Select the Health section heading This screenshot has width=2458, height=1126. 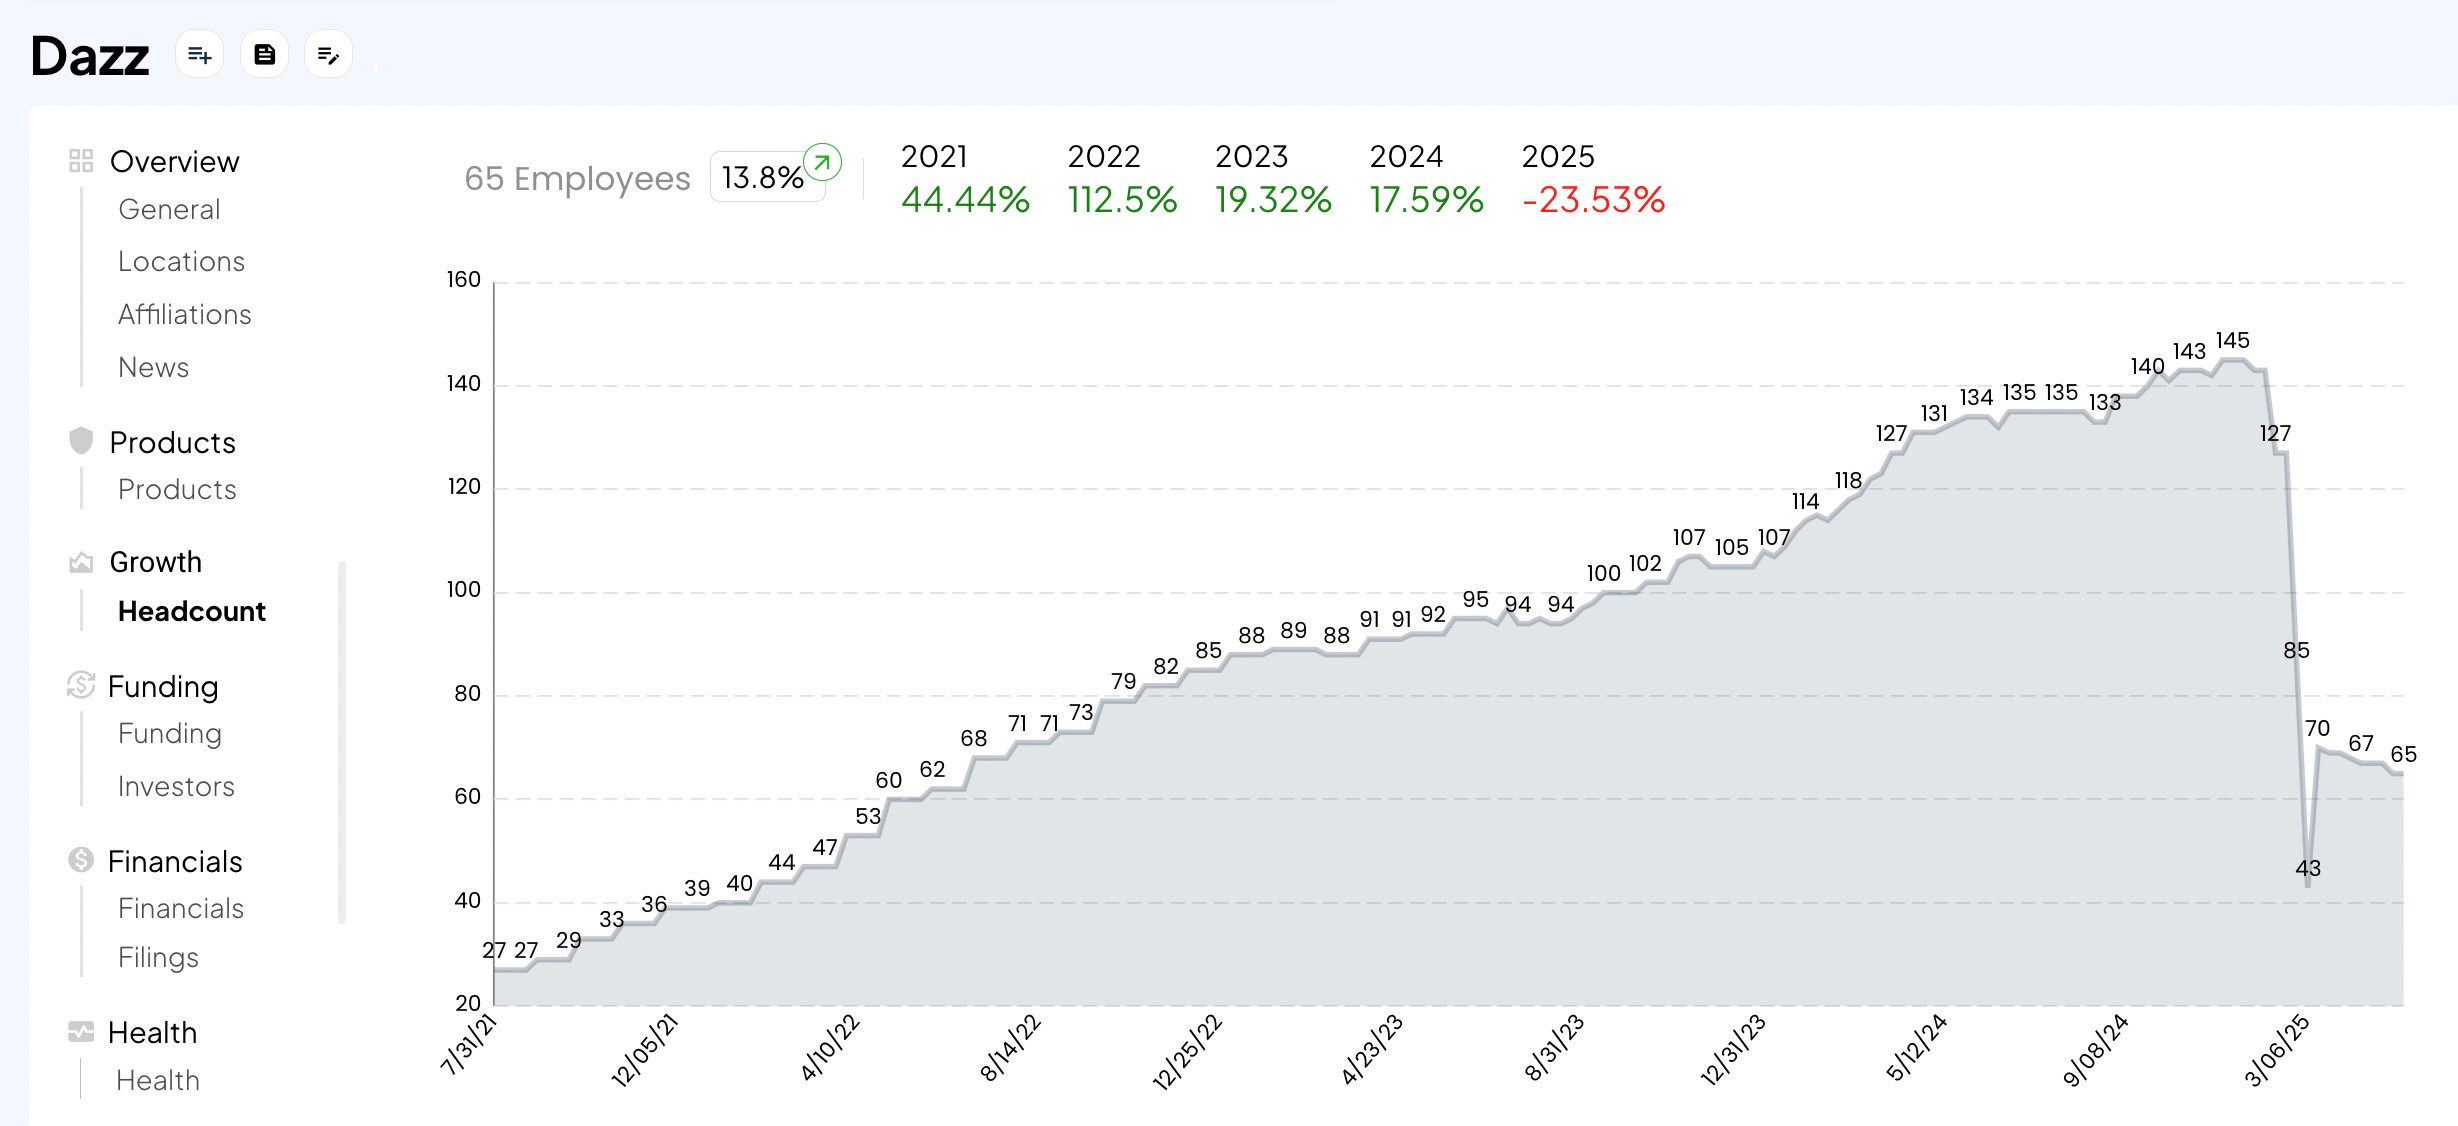point(152,1033)
